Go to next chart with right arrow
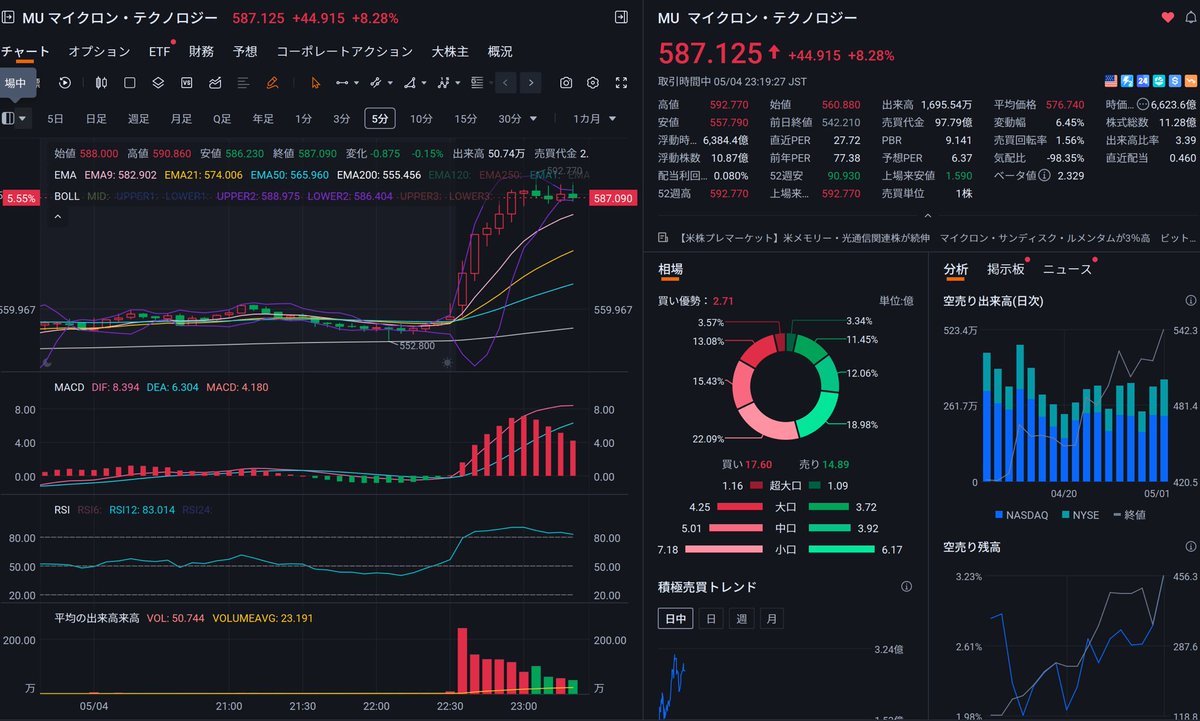This screenshot has width=1200, height=721. tap(531, 83)
